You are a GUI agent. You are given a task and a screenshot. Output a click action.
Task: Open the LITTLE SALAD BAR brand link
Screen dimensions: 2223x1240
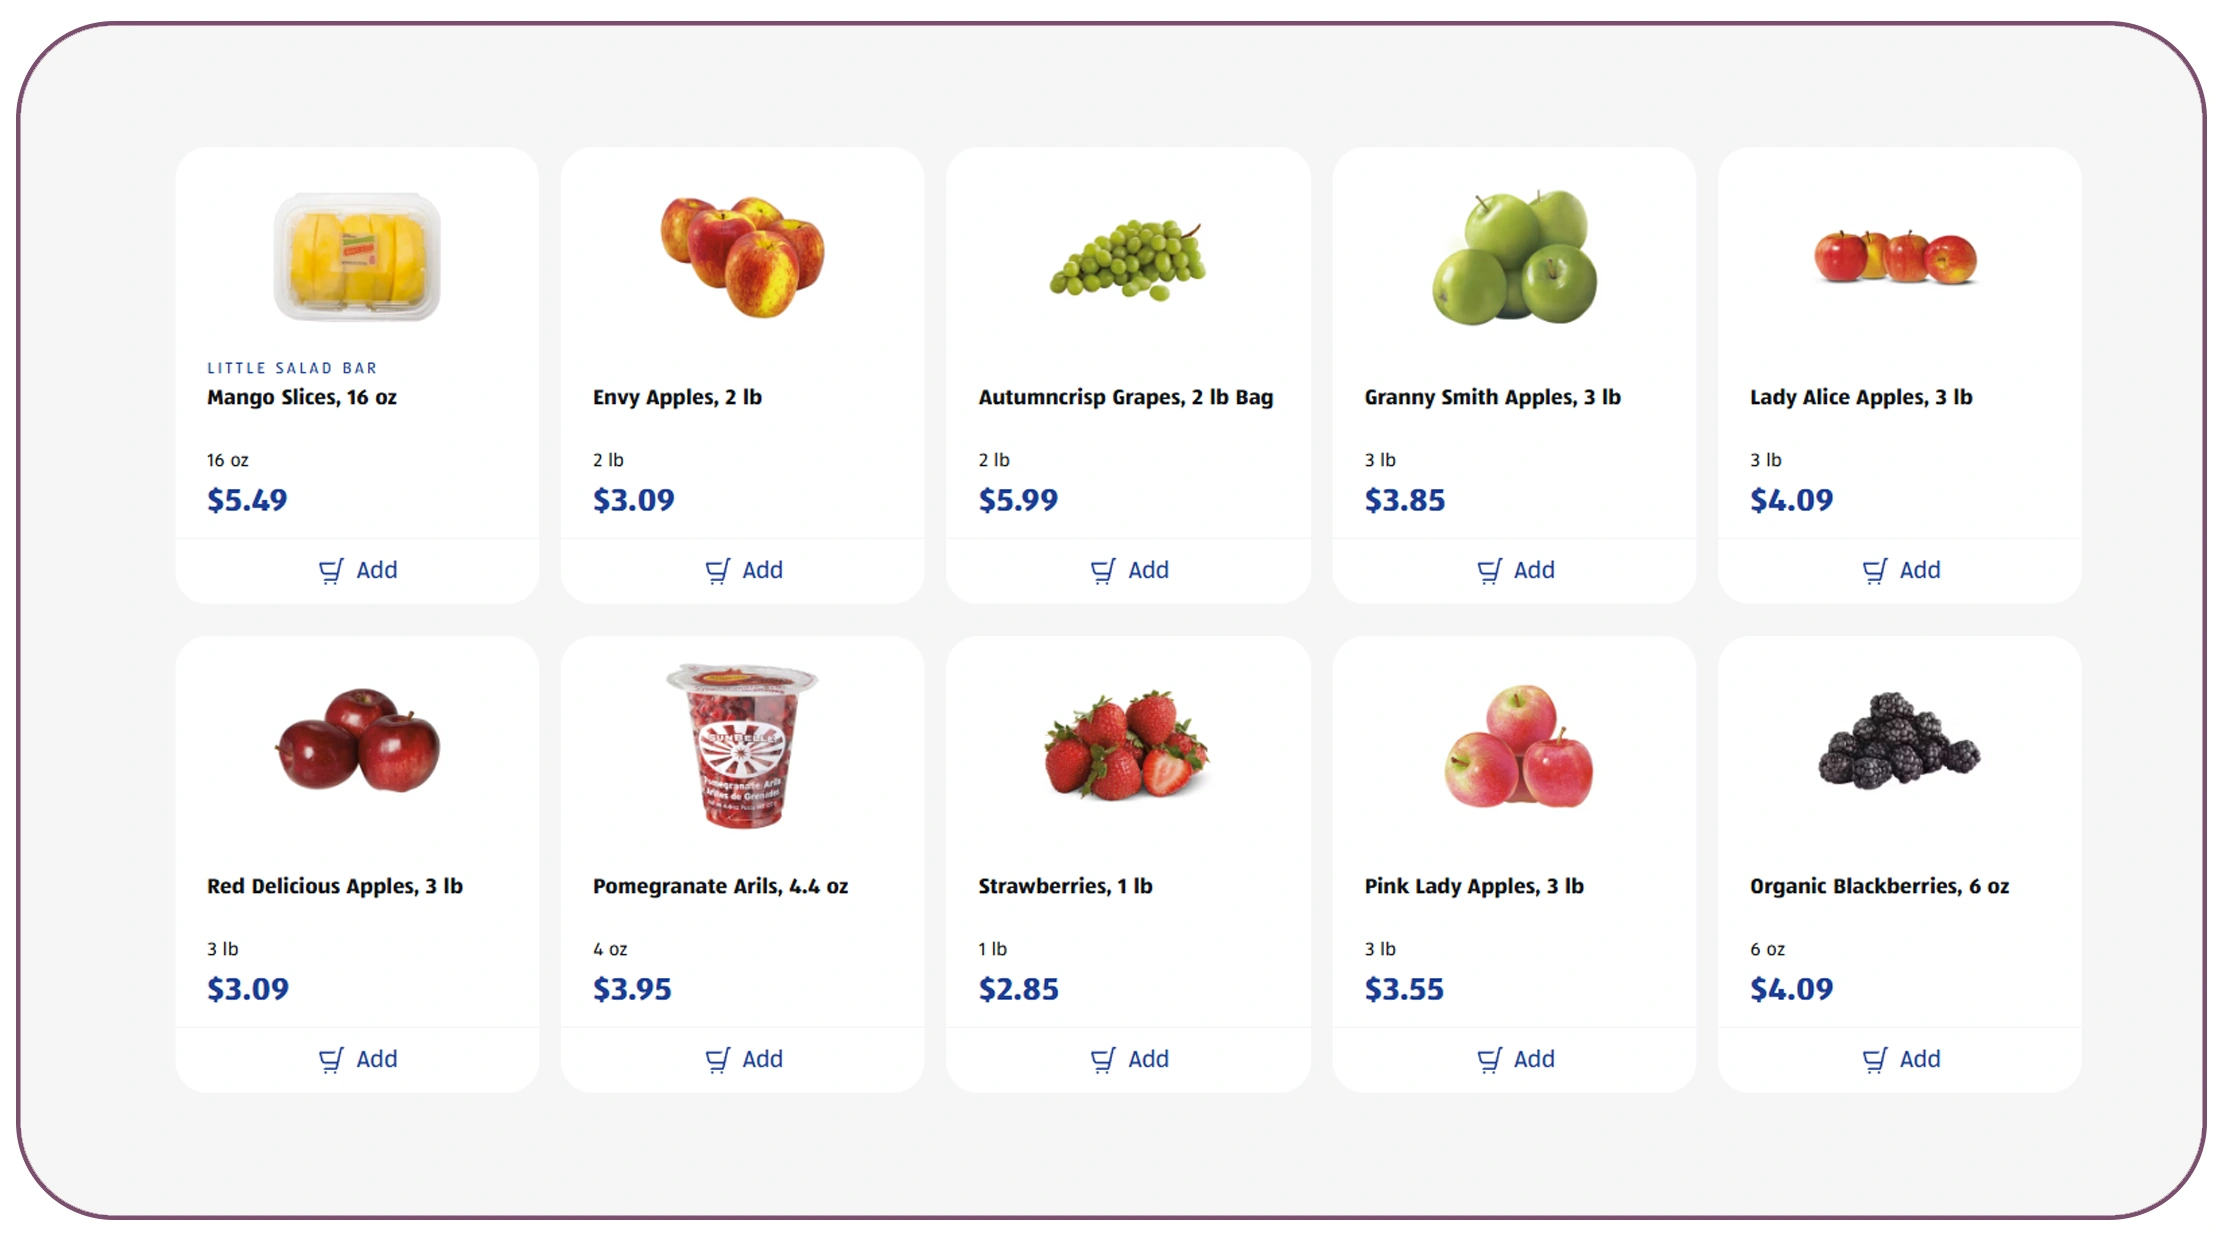(x=291, y=368)
